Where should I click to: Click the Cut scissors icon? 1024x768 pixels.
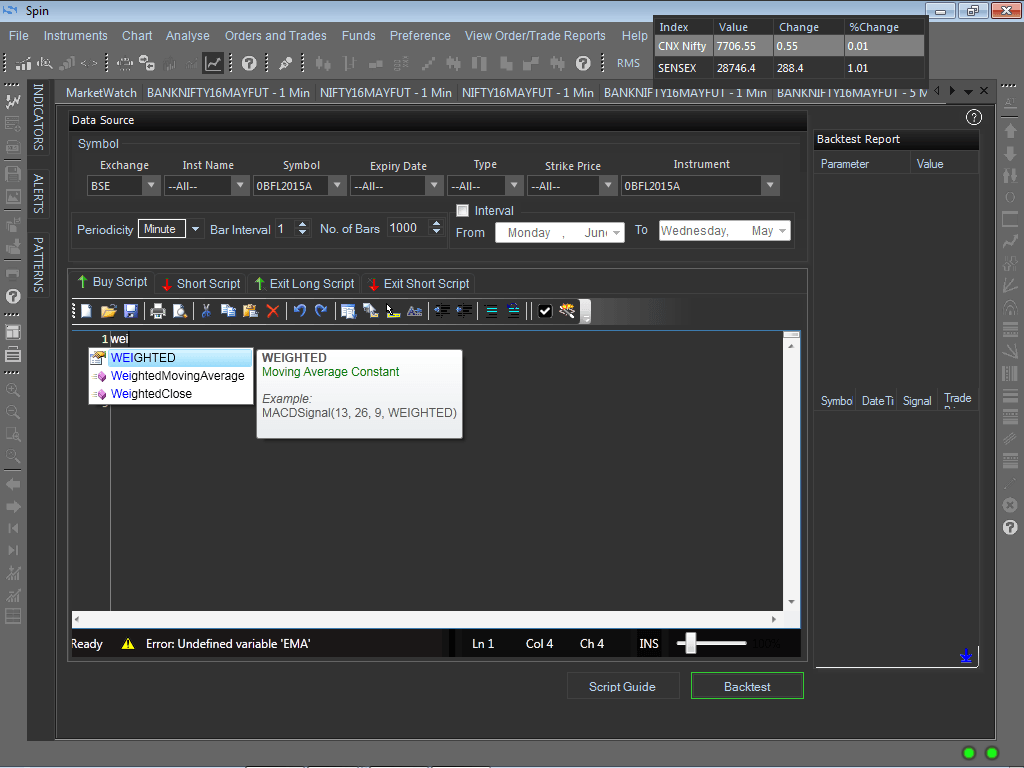pyautogui.click(x=206, y=311)
